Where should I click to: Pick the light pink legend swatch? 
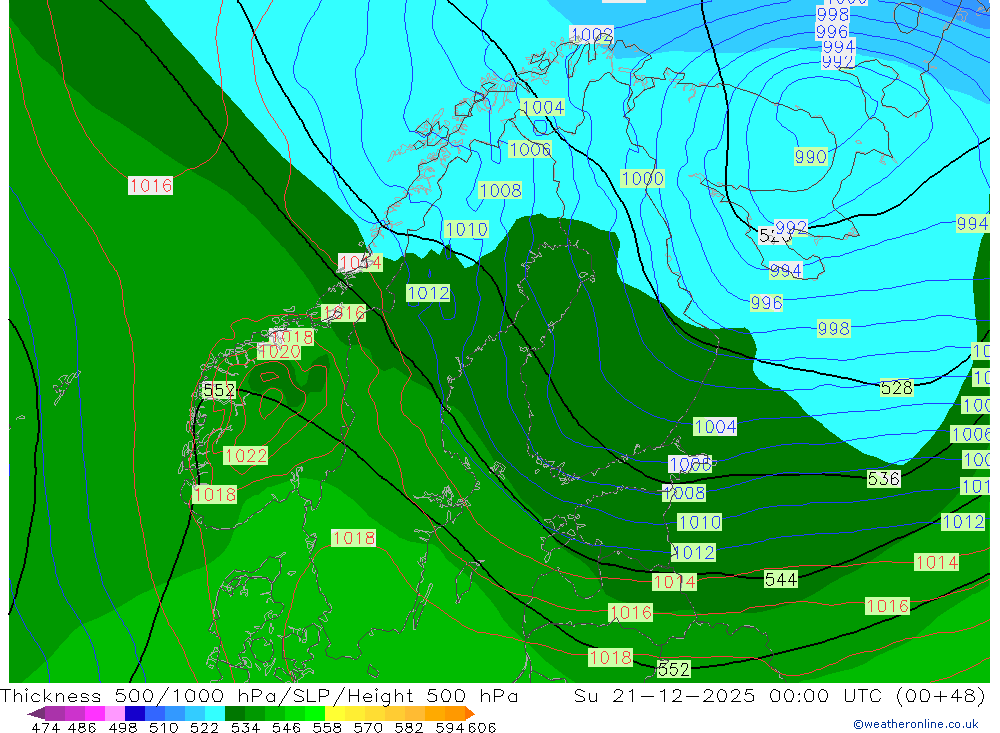click(x=115, y=713)
